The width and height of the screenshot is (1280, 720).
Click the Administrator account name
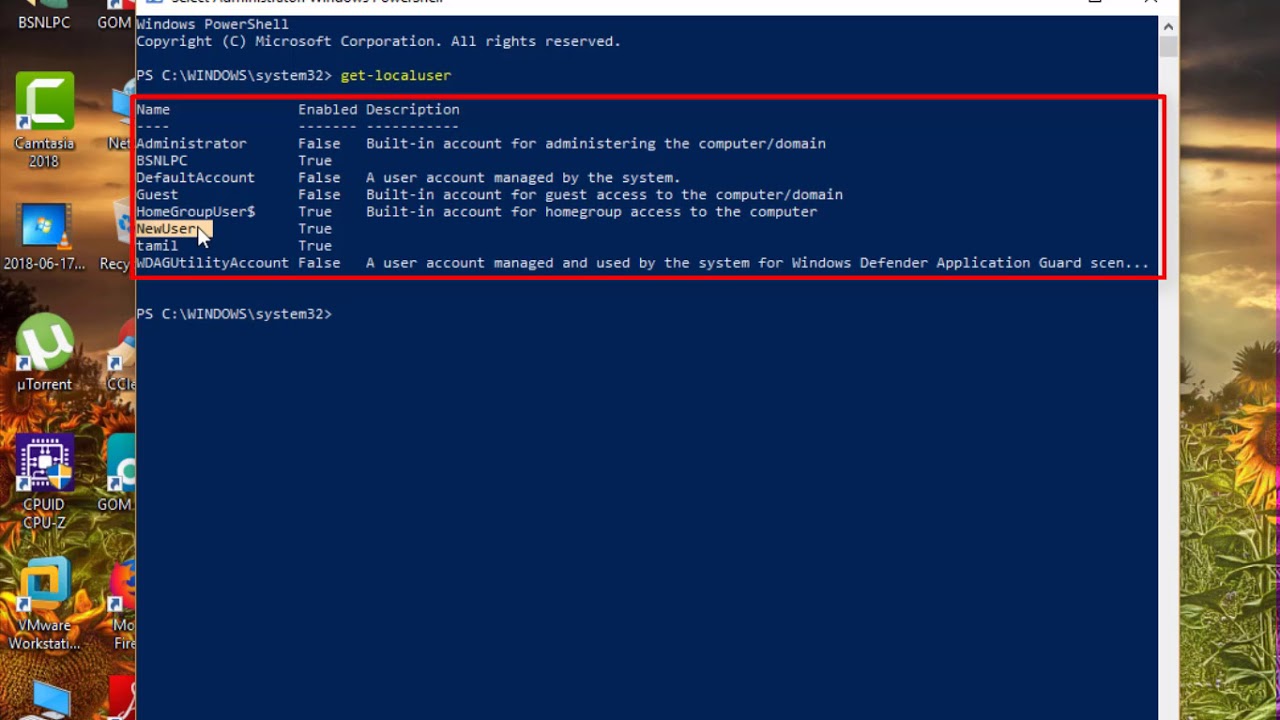(x=191, y=143)
